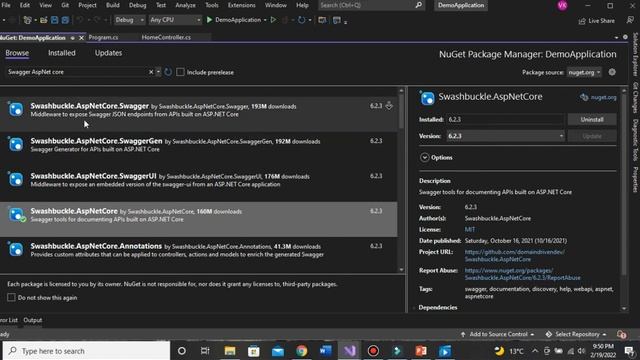Uninstall the Swashbuckle.AspNetCore package

pos(592,120)
